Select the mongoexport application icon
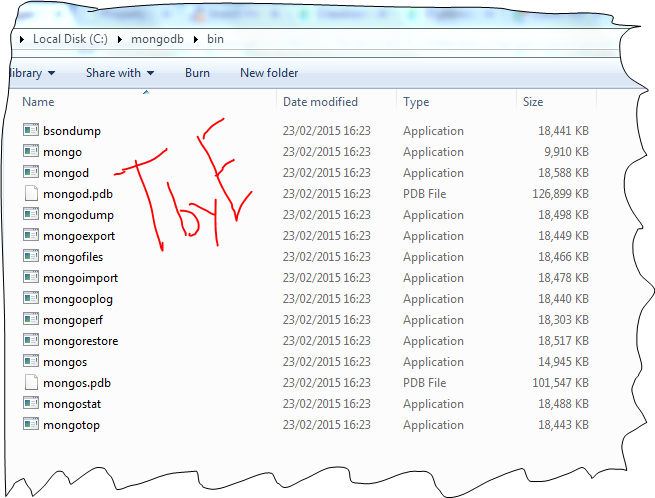This screenshot has height=498, width=655. [31, 235]
